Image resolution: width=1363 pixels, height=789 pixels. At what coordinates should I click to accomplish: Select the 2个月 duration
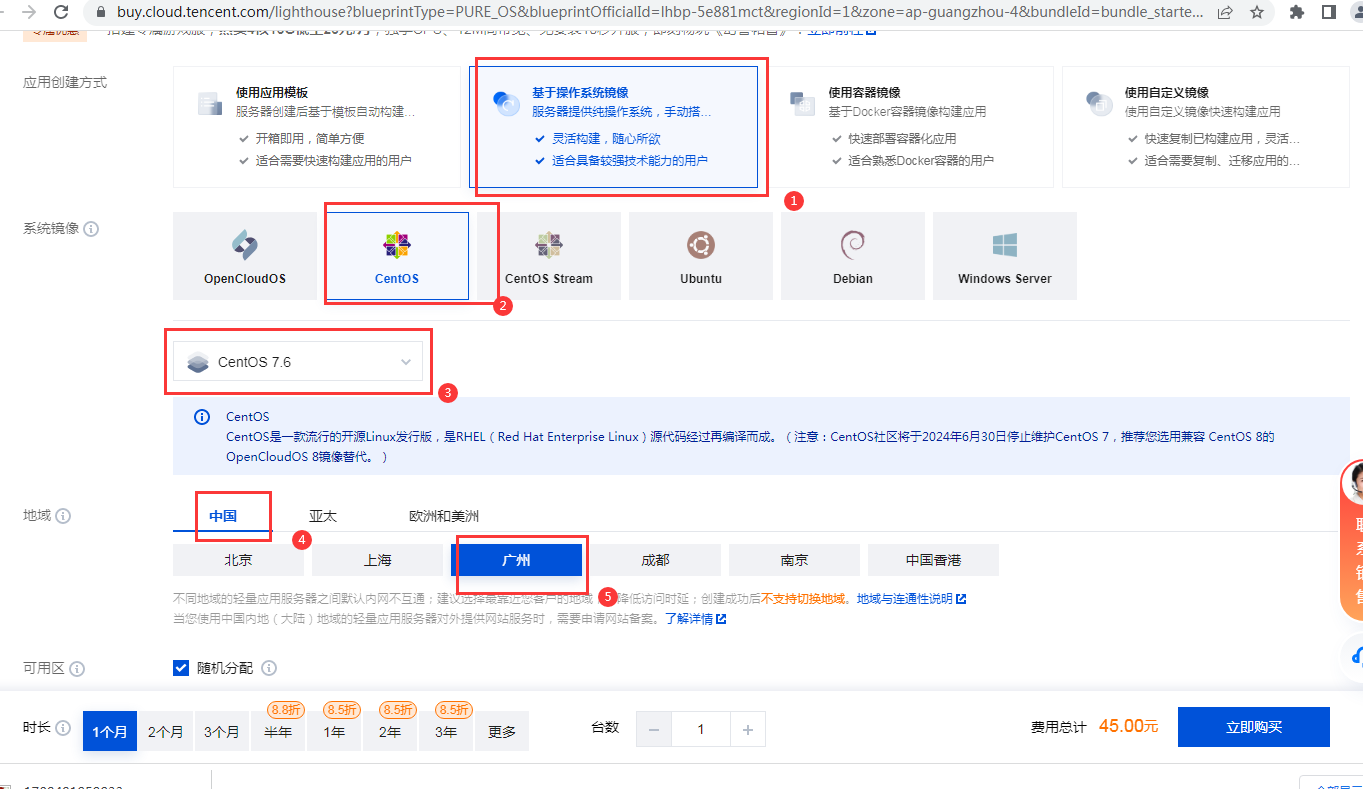[166, 731]
